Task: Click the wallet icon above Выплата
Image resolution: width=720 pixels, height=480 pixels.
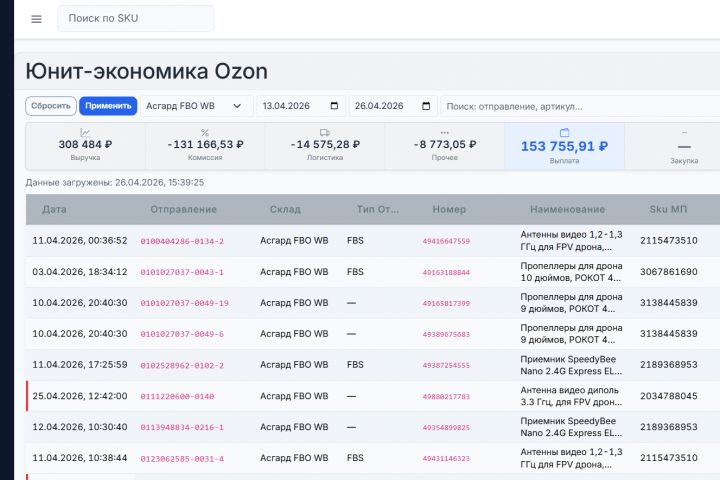Action: pos(564,132)
